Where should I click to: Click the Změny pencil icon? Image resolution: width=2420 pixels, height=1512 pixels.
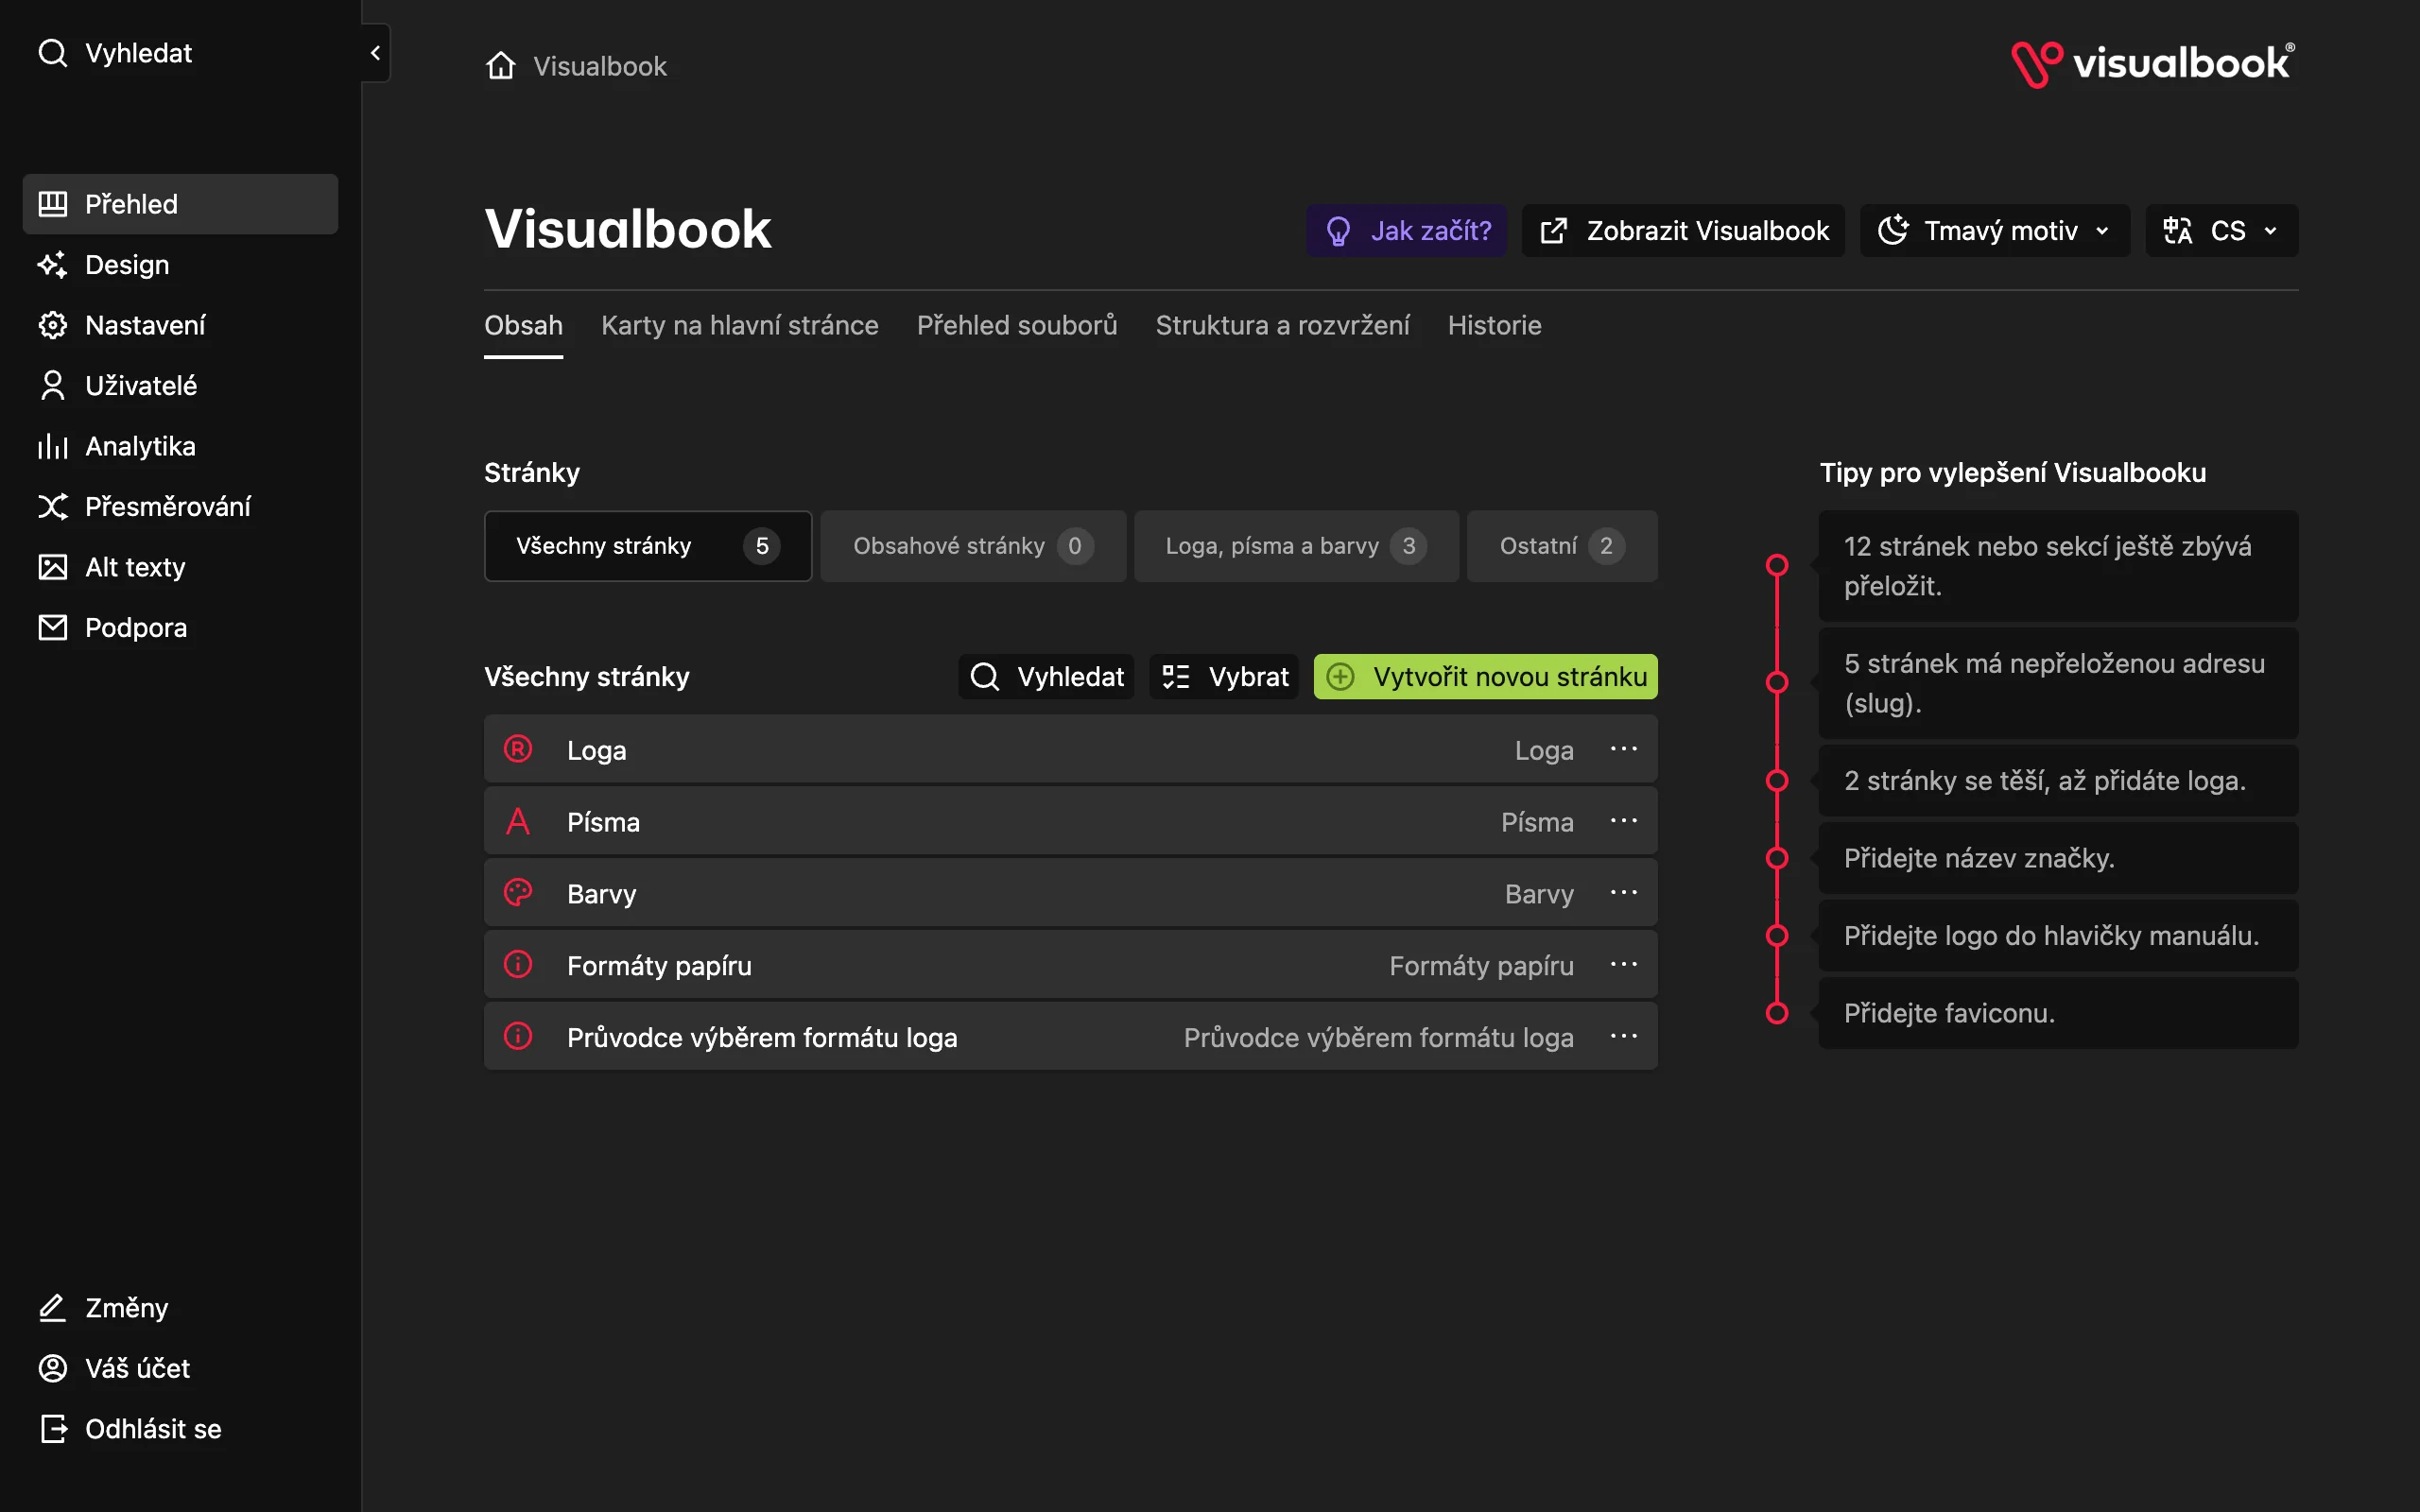point(52,1308)
